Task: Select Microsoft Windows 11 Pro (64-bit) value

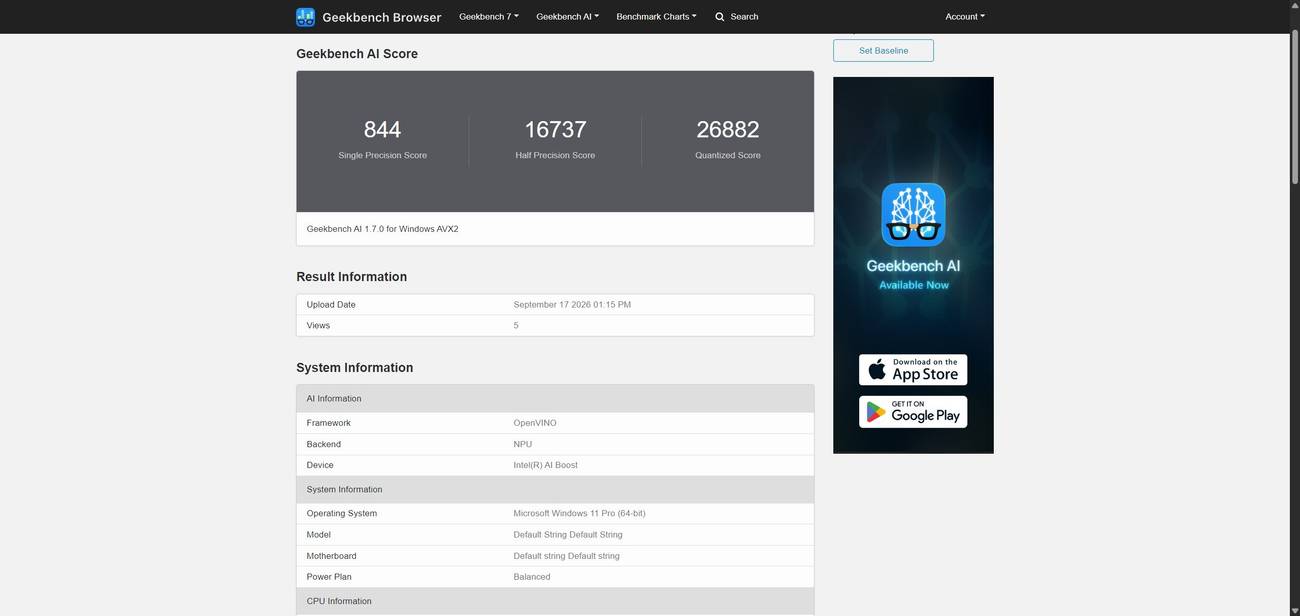Action: tap(579, 514)
